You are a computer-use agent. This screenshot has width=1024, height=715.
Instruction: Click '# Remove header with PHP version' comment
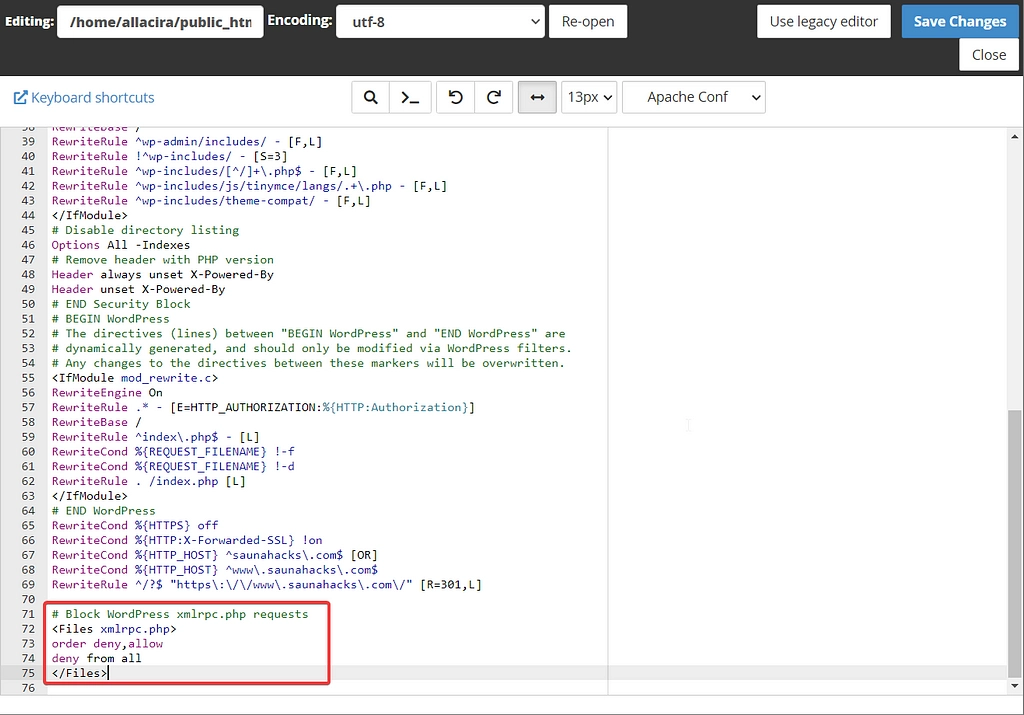click(163, 259)
